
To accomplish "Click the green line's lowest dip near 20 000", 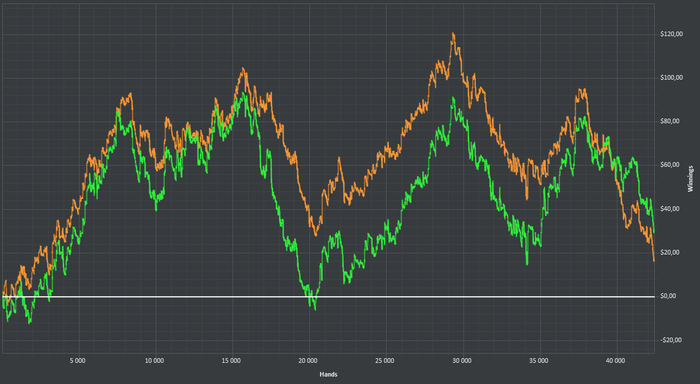I will tap(315, 309).
